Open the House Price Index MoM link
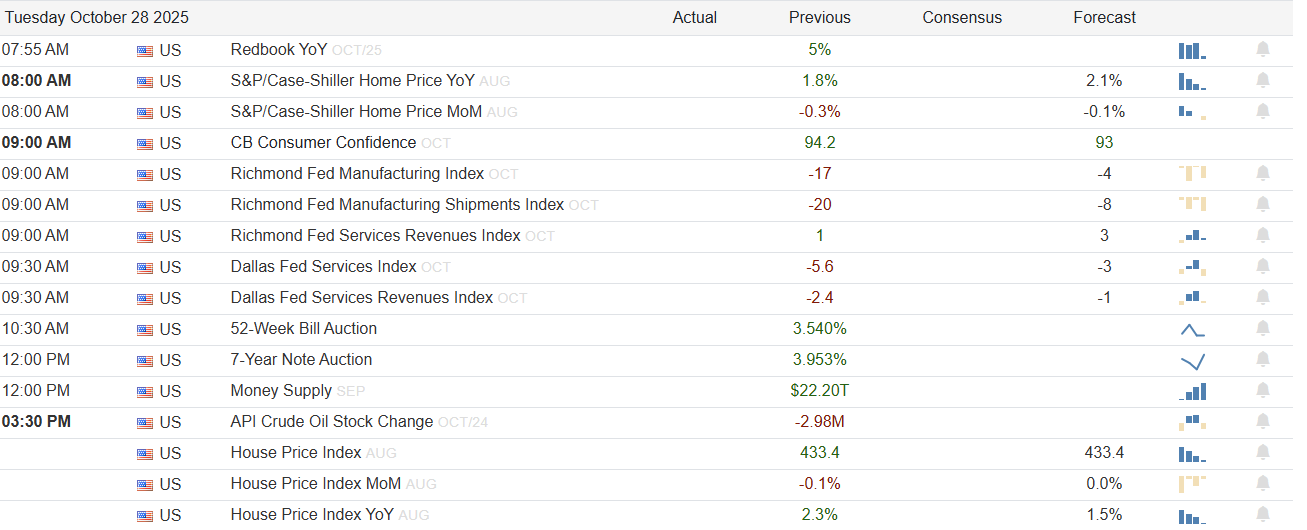1307x530 pixels. 315,484
